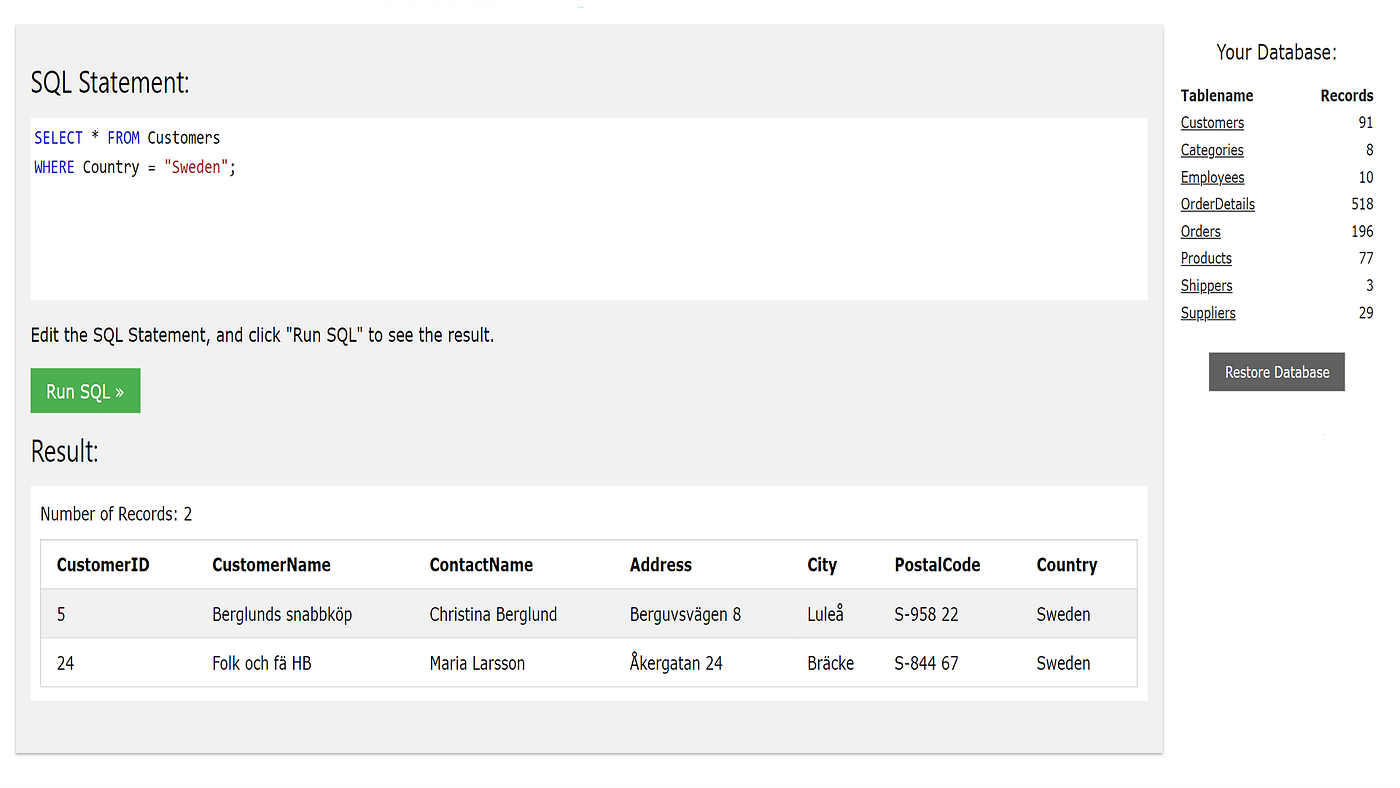The width and height of the screenshot is (1400, 788).
Task: Click the Records count for Customers
Action: (x=1367, y=122)
